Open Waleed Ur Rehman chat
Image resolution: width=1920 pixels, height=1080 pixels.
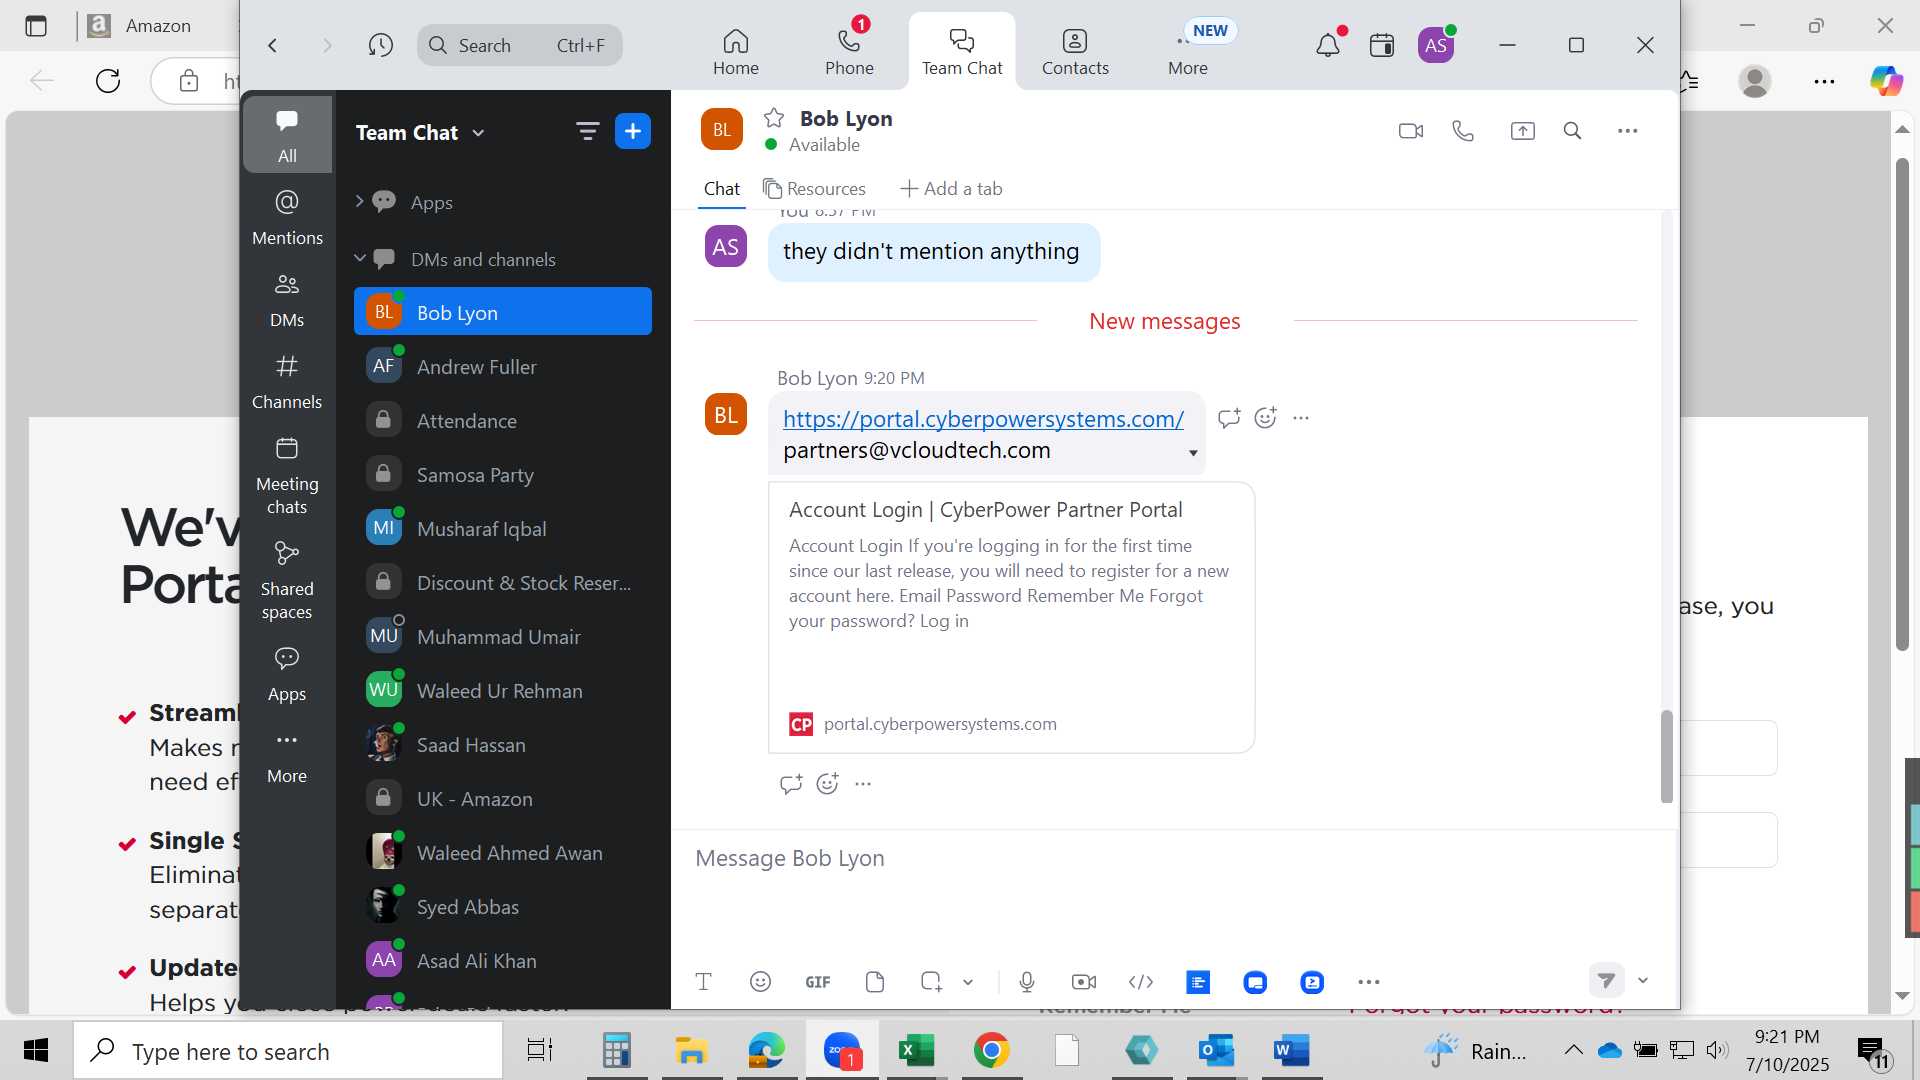(502, 691)
